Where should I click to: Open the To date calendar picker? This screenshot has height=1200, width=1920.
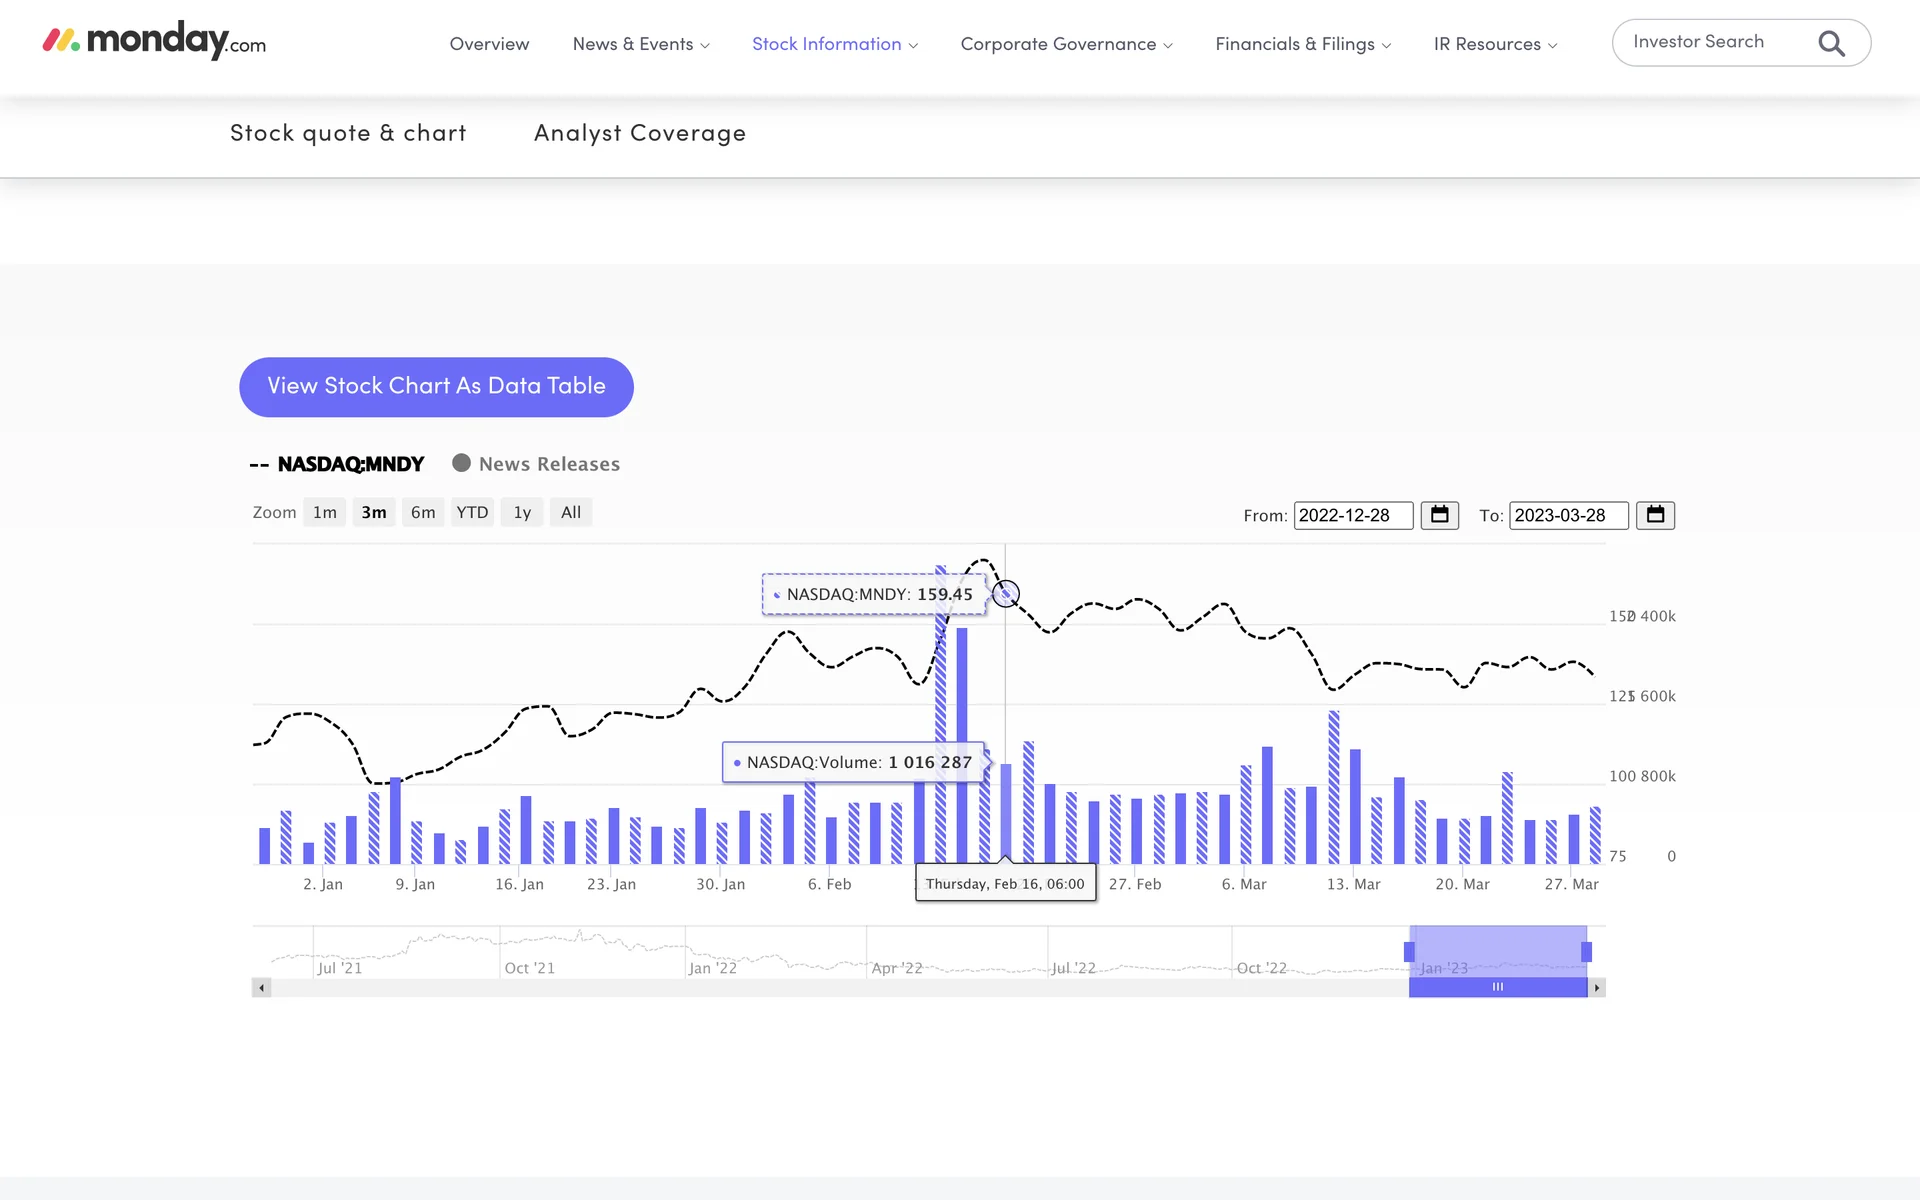coord(1655,515)
